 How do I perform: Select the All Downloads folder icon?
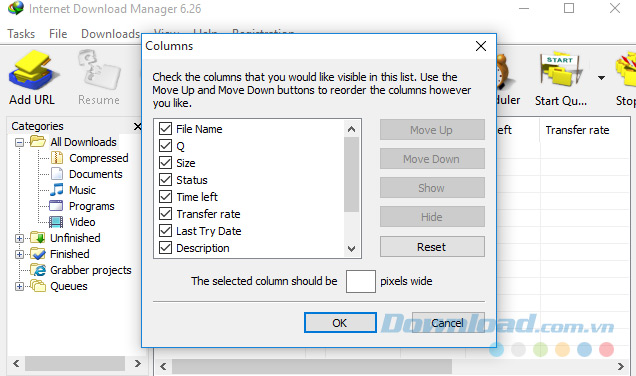[38, 142]
